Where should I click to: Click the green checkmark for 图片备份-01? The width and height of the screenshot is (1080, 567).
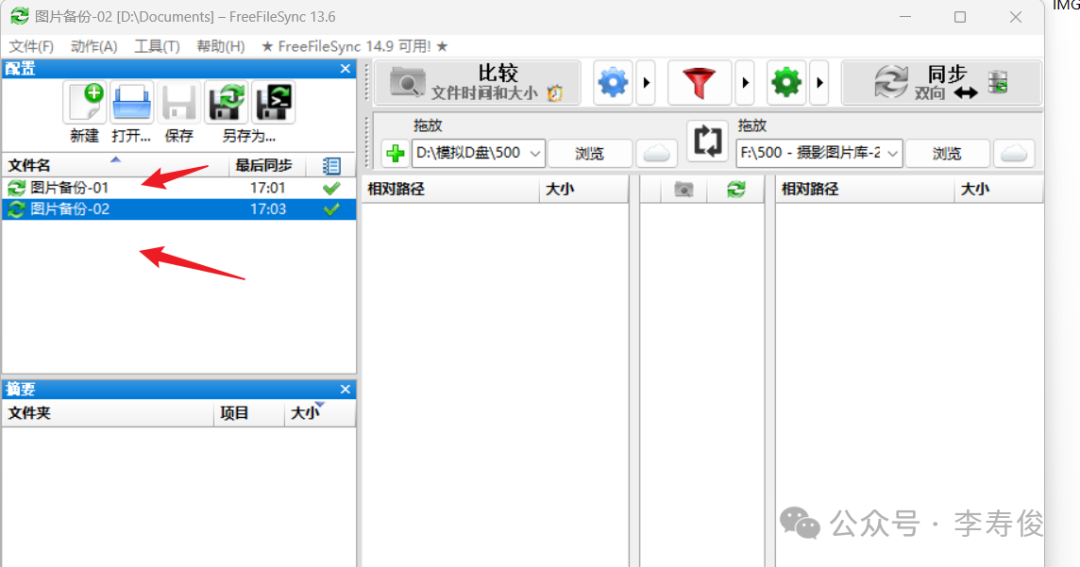click(331, 187)
